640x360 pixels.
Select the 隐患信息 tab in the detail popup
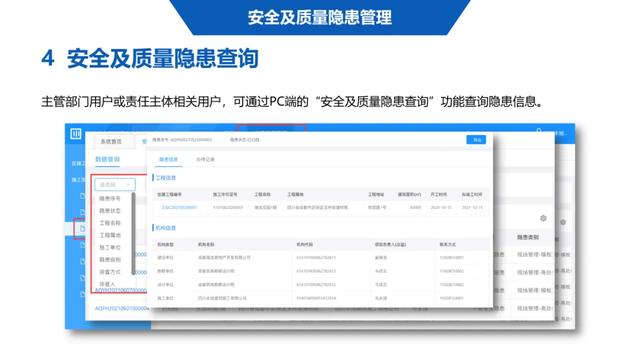tap(168, 160)
